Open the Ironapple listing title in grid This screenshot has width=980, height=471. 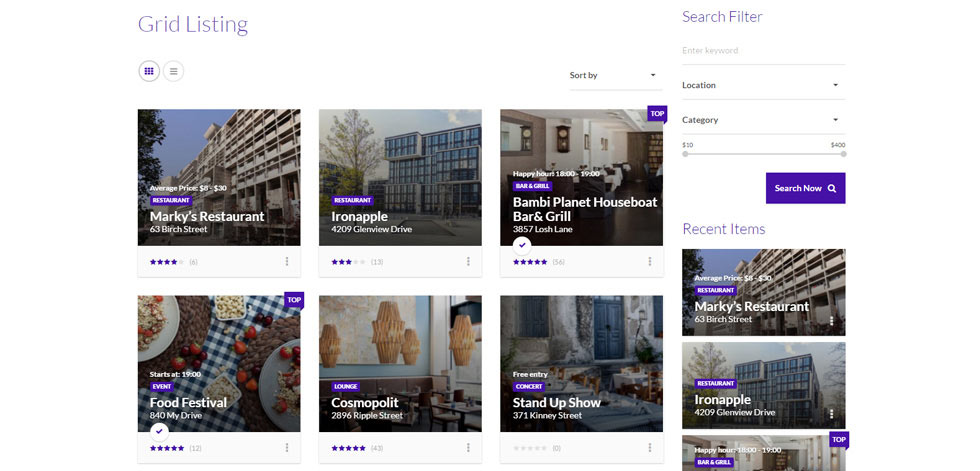point(359,217)
